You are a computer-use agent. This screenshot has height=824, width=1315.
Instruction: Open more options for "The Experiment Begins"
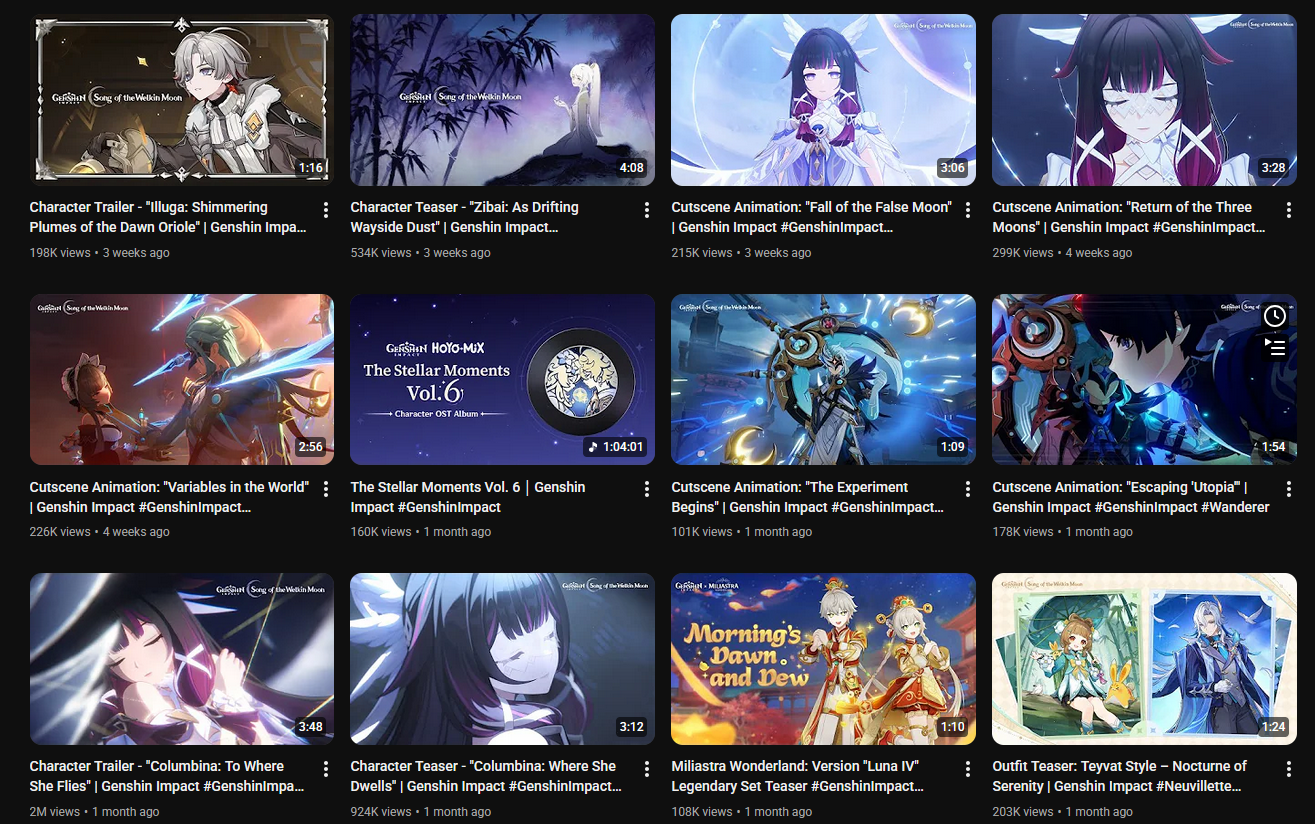968,489
